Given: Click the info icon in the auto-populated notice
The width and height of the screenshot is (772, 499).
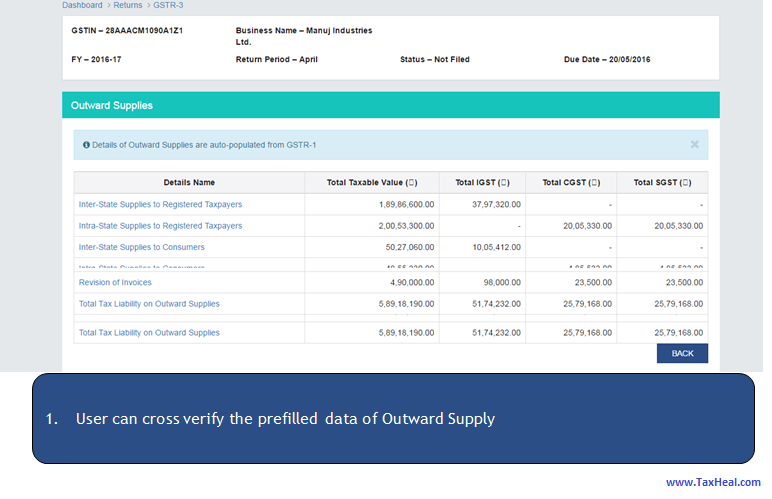Looking at the screenshot, I should click(x=86, y=145).
